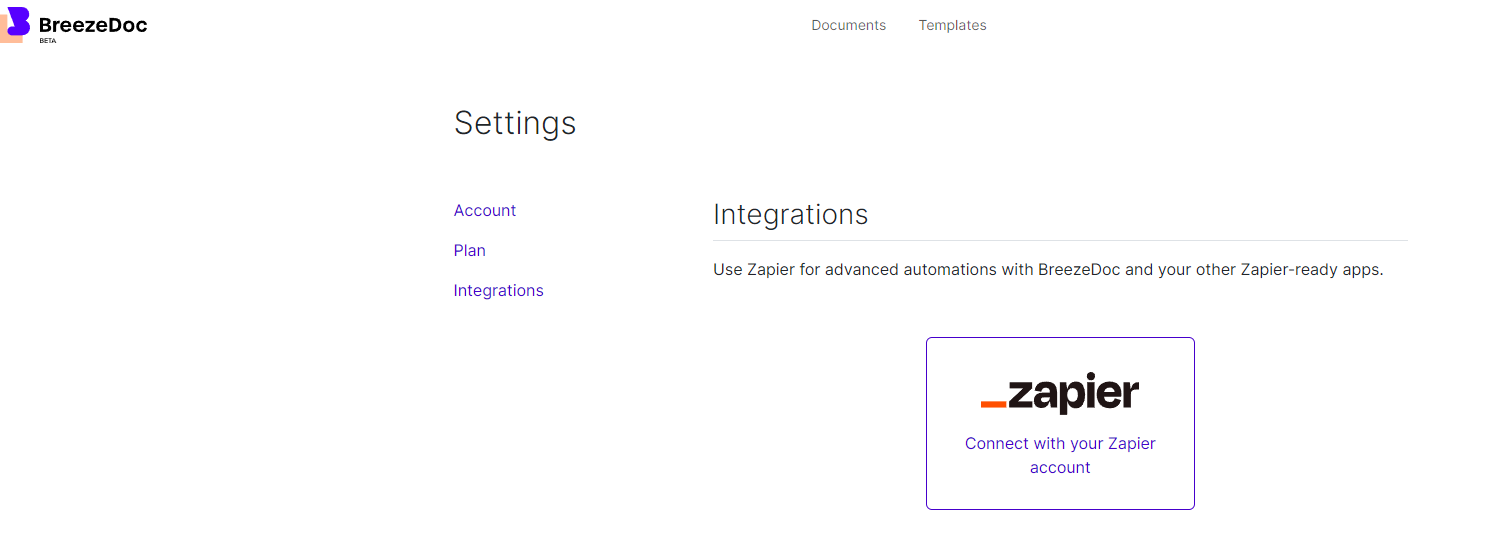
Task: Click the Settings page heading
Action: (x=515, y=122)
